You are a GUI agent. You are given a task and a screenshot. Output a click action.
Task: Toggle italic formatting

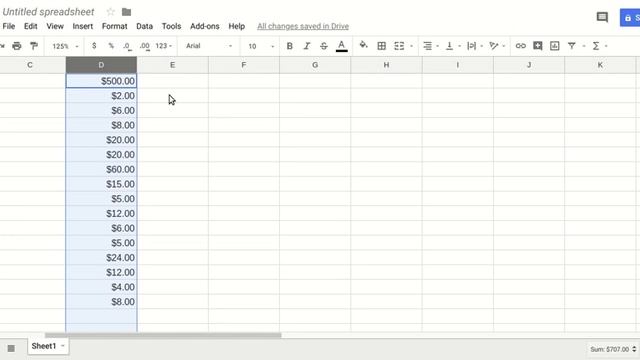pyautogui.click(x=307, y=46)
